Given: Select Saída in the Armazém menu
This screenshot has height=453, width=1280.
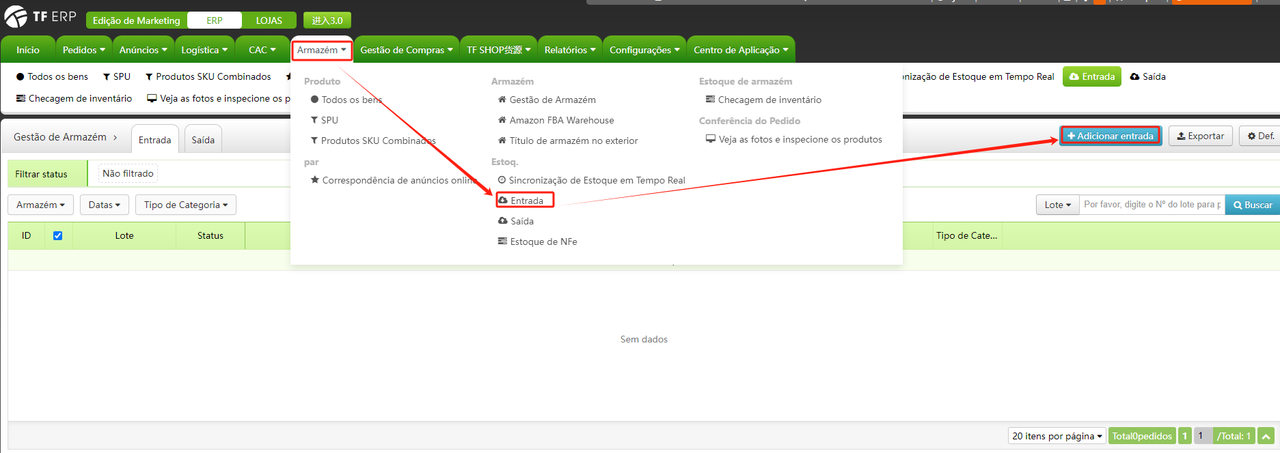Looking at the screenshot, I should point(515,220).
